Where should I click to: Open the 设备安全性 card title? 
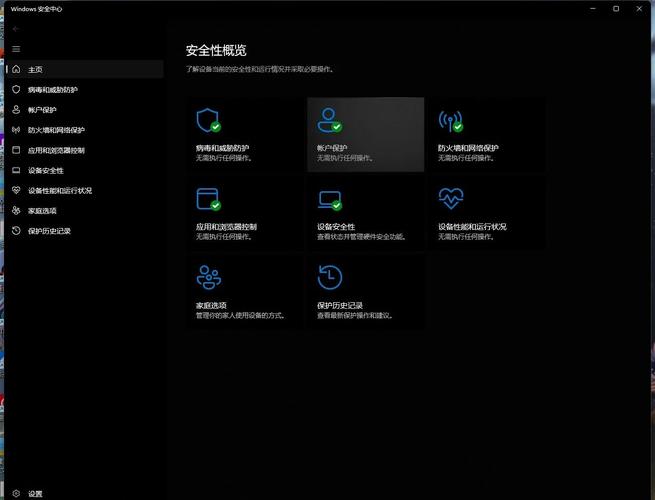coord(336,226)
